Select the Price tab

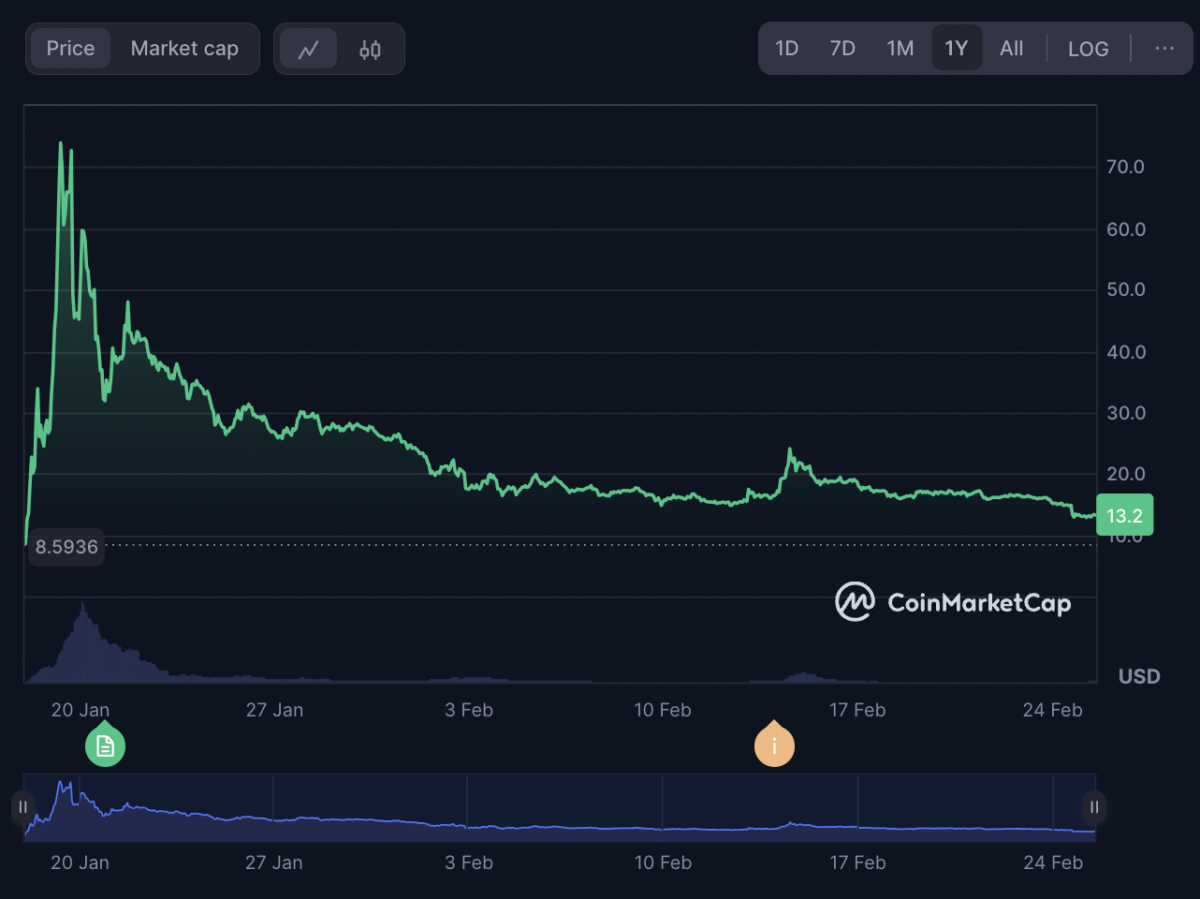click(x=70, y=49)
